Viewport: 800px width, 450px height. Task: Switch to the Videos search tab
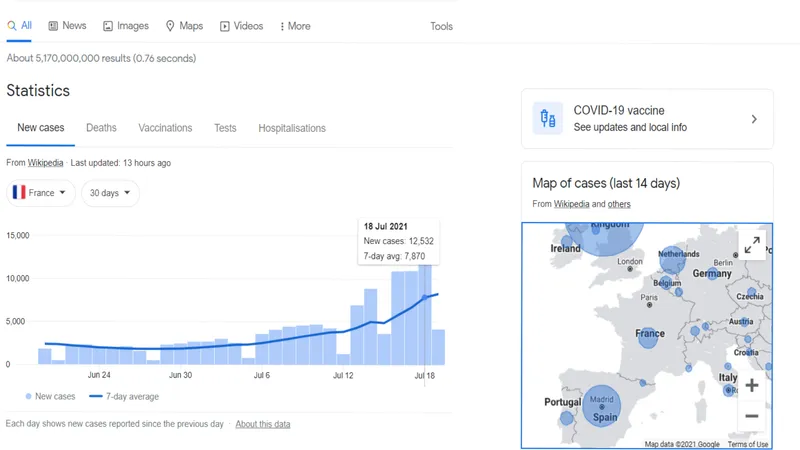pyautogui.click(x=241, y=26)
